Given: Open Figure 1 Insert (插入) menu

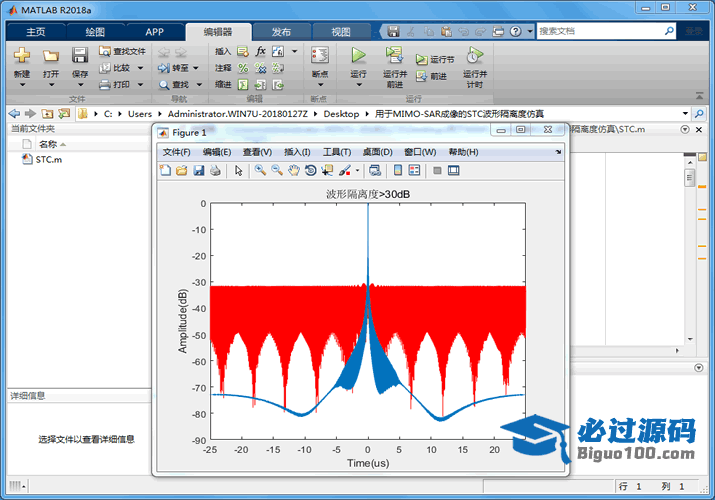Looking at the screenshot, I should (x=297, y=152).
